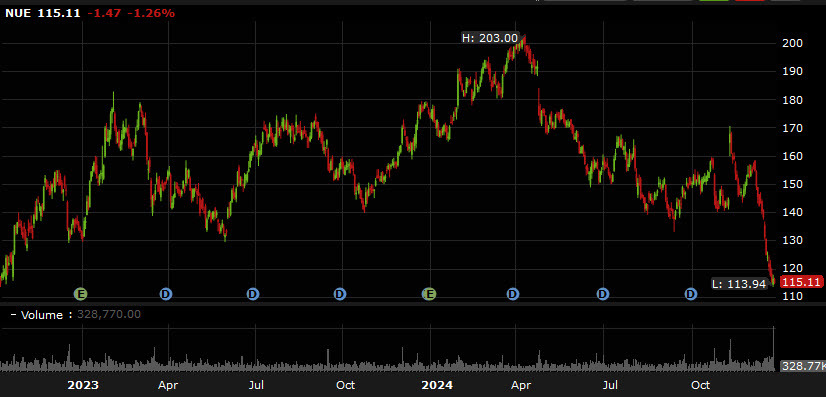Click the 190 price axis label
Screen dimensions: 826x397
792,71
